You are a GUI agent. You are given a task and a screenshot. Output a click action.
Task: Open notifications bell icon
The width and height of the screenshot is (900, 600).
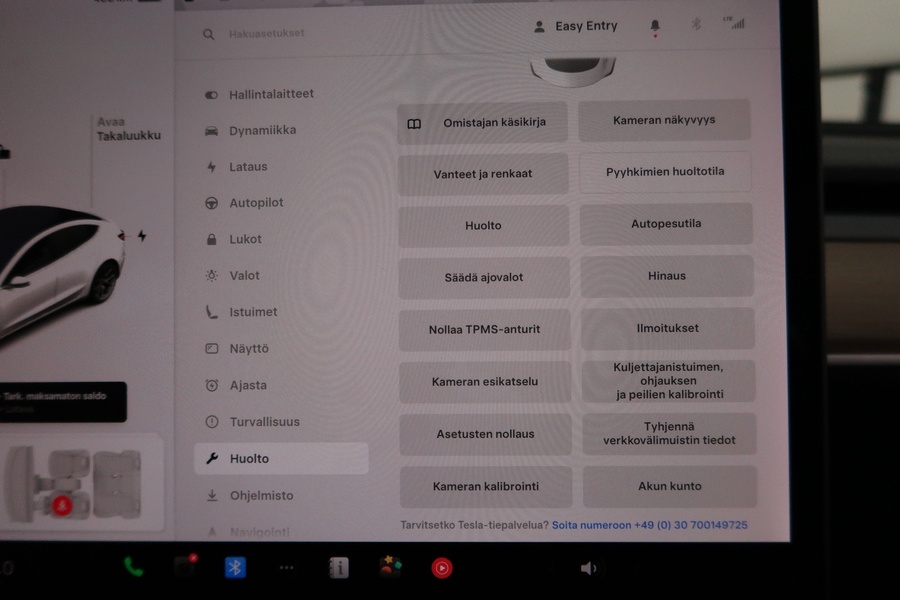[655, 26]
